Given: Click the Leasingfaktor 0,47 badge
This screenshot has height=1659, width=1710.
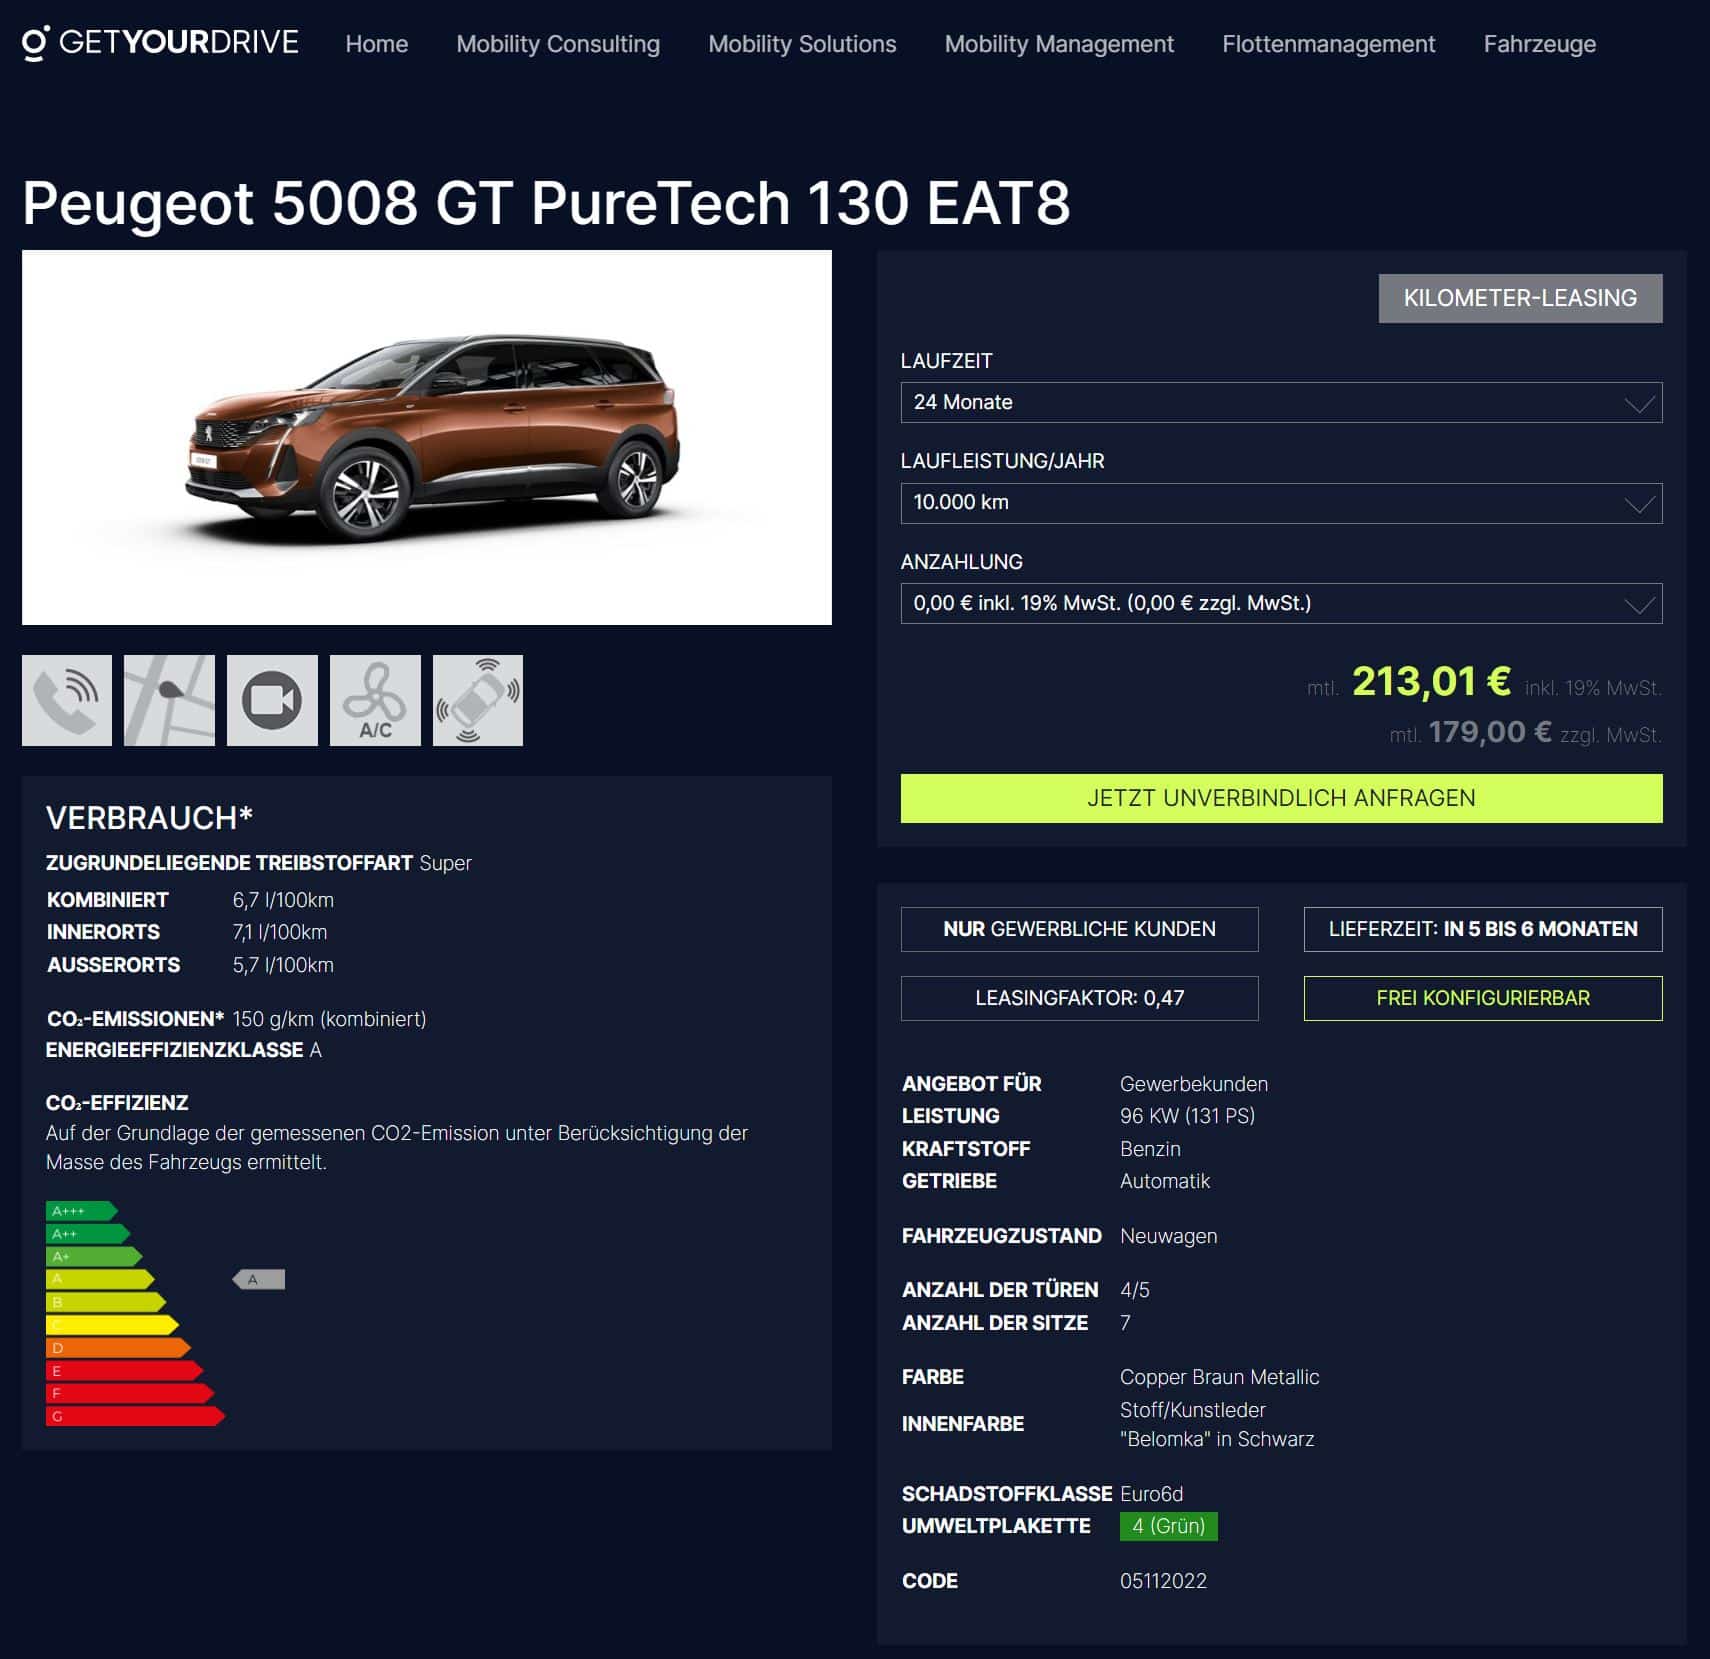Looking at the screenshot, I should (1079, 998).
